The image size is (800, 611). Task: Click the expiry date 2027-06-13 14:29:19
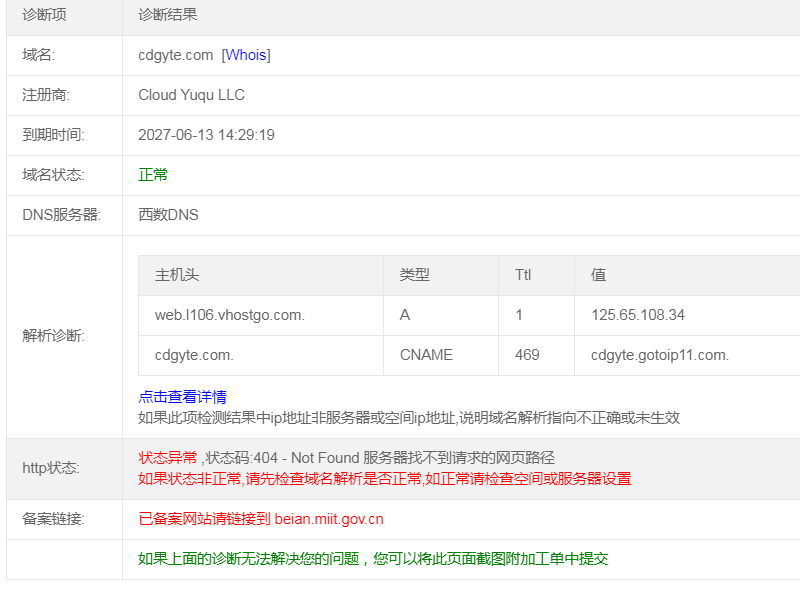point(206,135)
